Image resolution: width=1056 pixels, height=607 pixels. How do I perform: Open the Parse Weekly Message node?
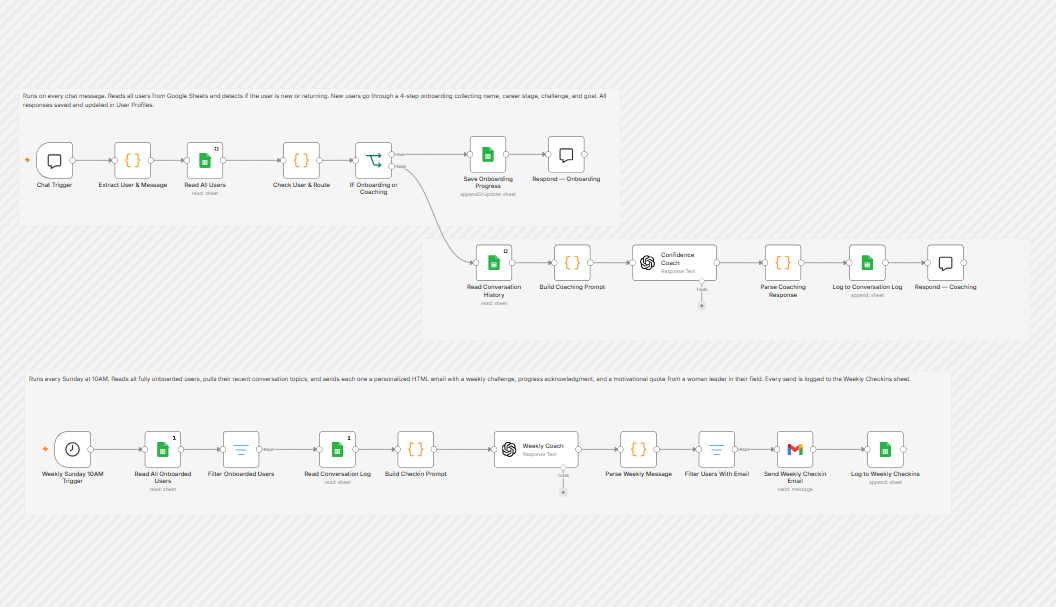click(x=638, y=449)
